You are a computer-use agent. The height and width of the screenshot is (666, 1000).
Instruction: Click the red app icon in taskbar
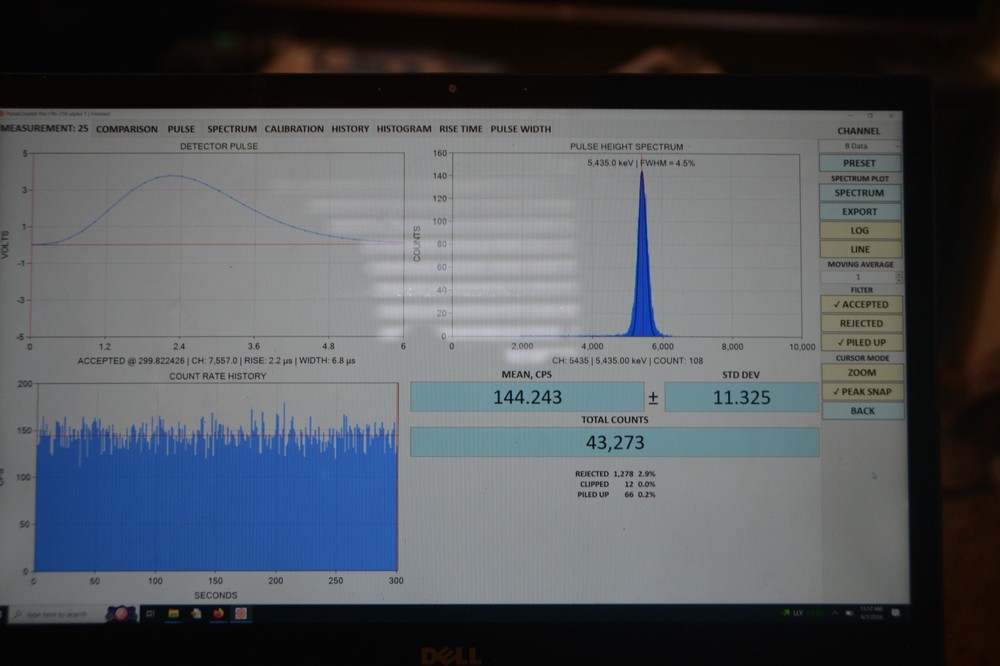pos(240,614)
